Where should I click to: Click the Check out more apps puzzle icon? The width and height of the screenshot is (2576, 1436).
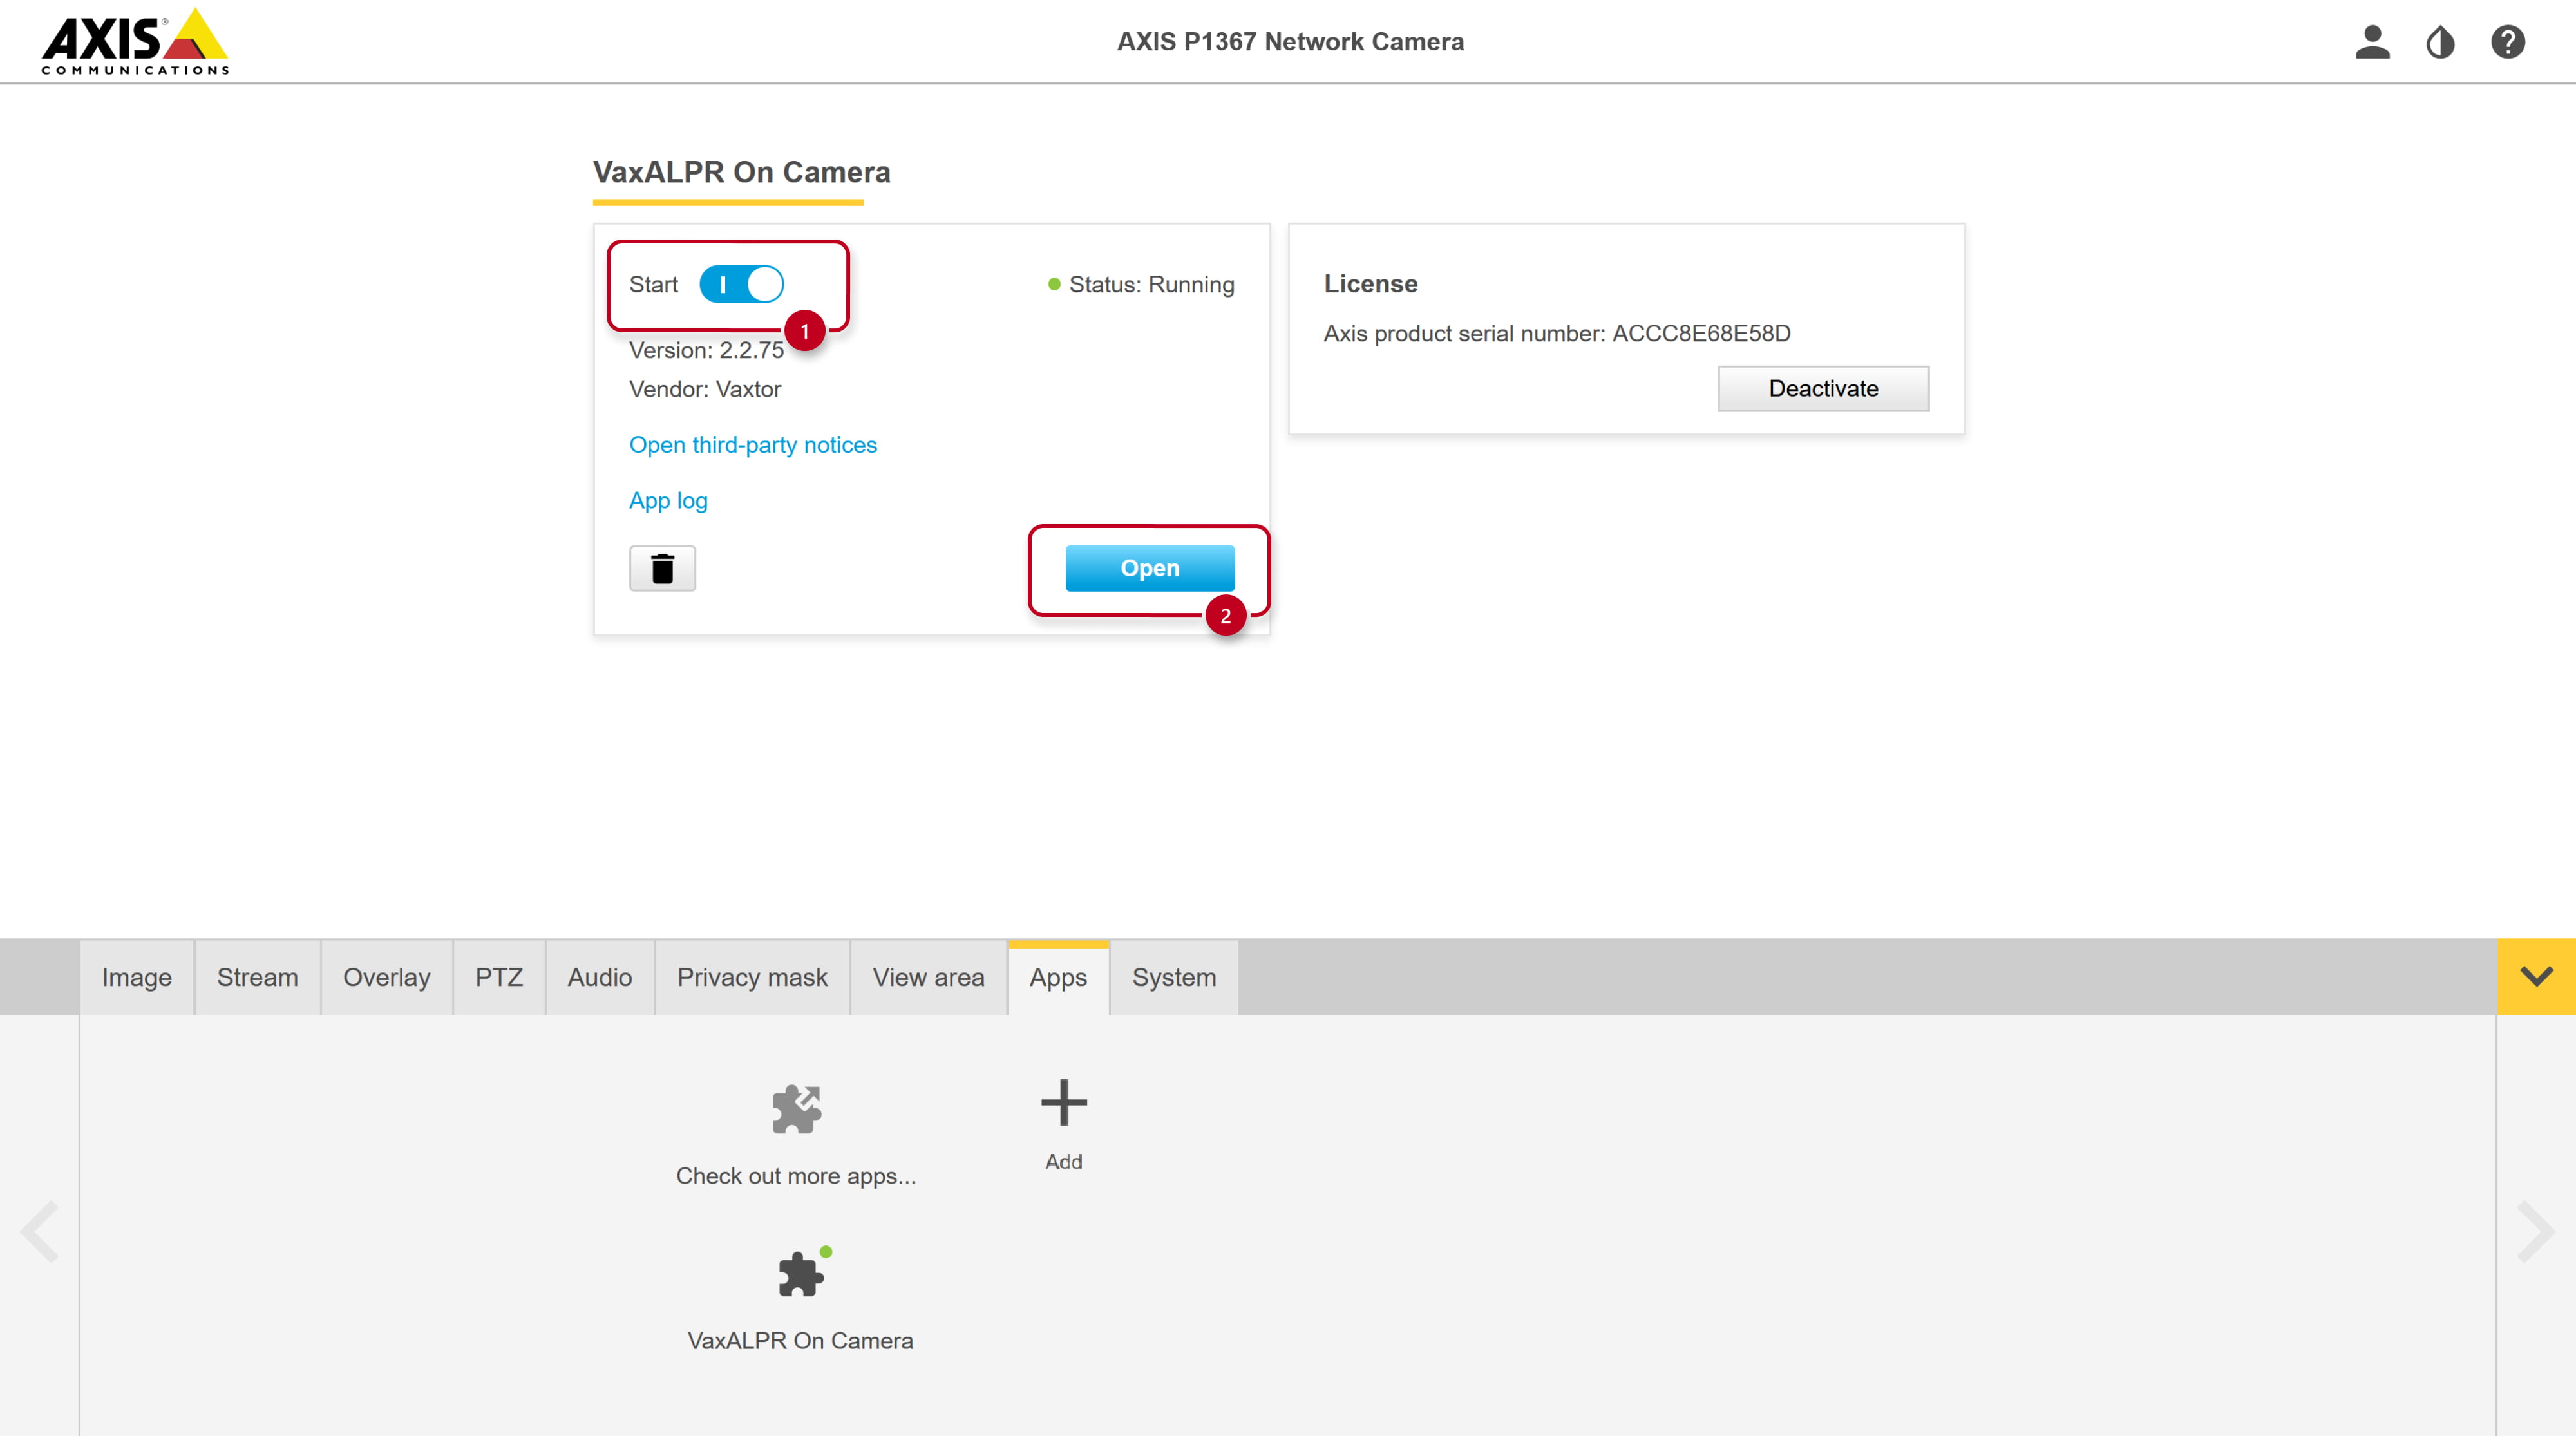pyautogui.click(x=796, y=1108)
